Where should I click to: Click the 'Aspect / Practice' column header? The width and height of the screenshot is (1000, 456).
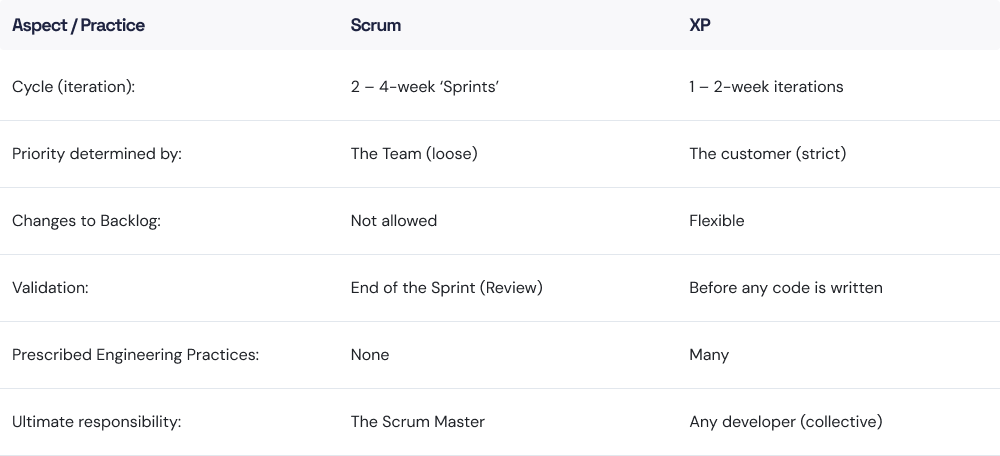[x=78, y=26]
